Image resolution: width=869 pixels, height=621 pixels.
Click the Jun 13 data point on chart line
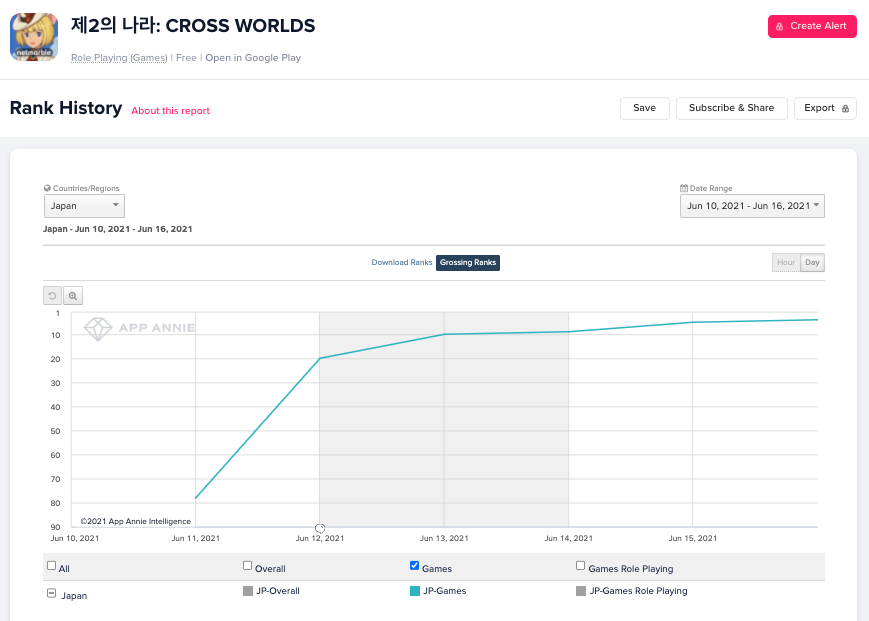(x=444, y=334)
